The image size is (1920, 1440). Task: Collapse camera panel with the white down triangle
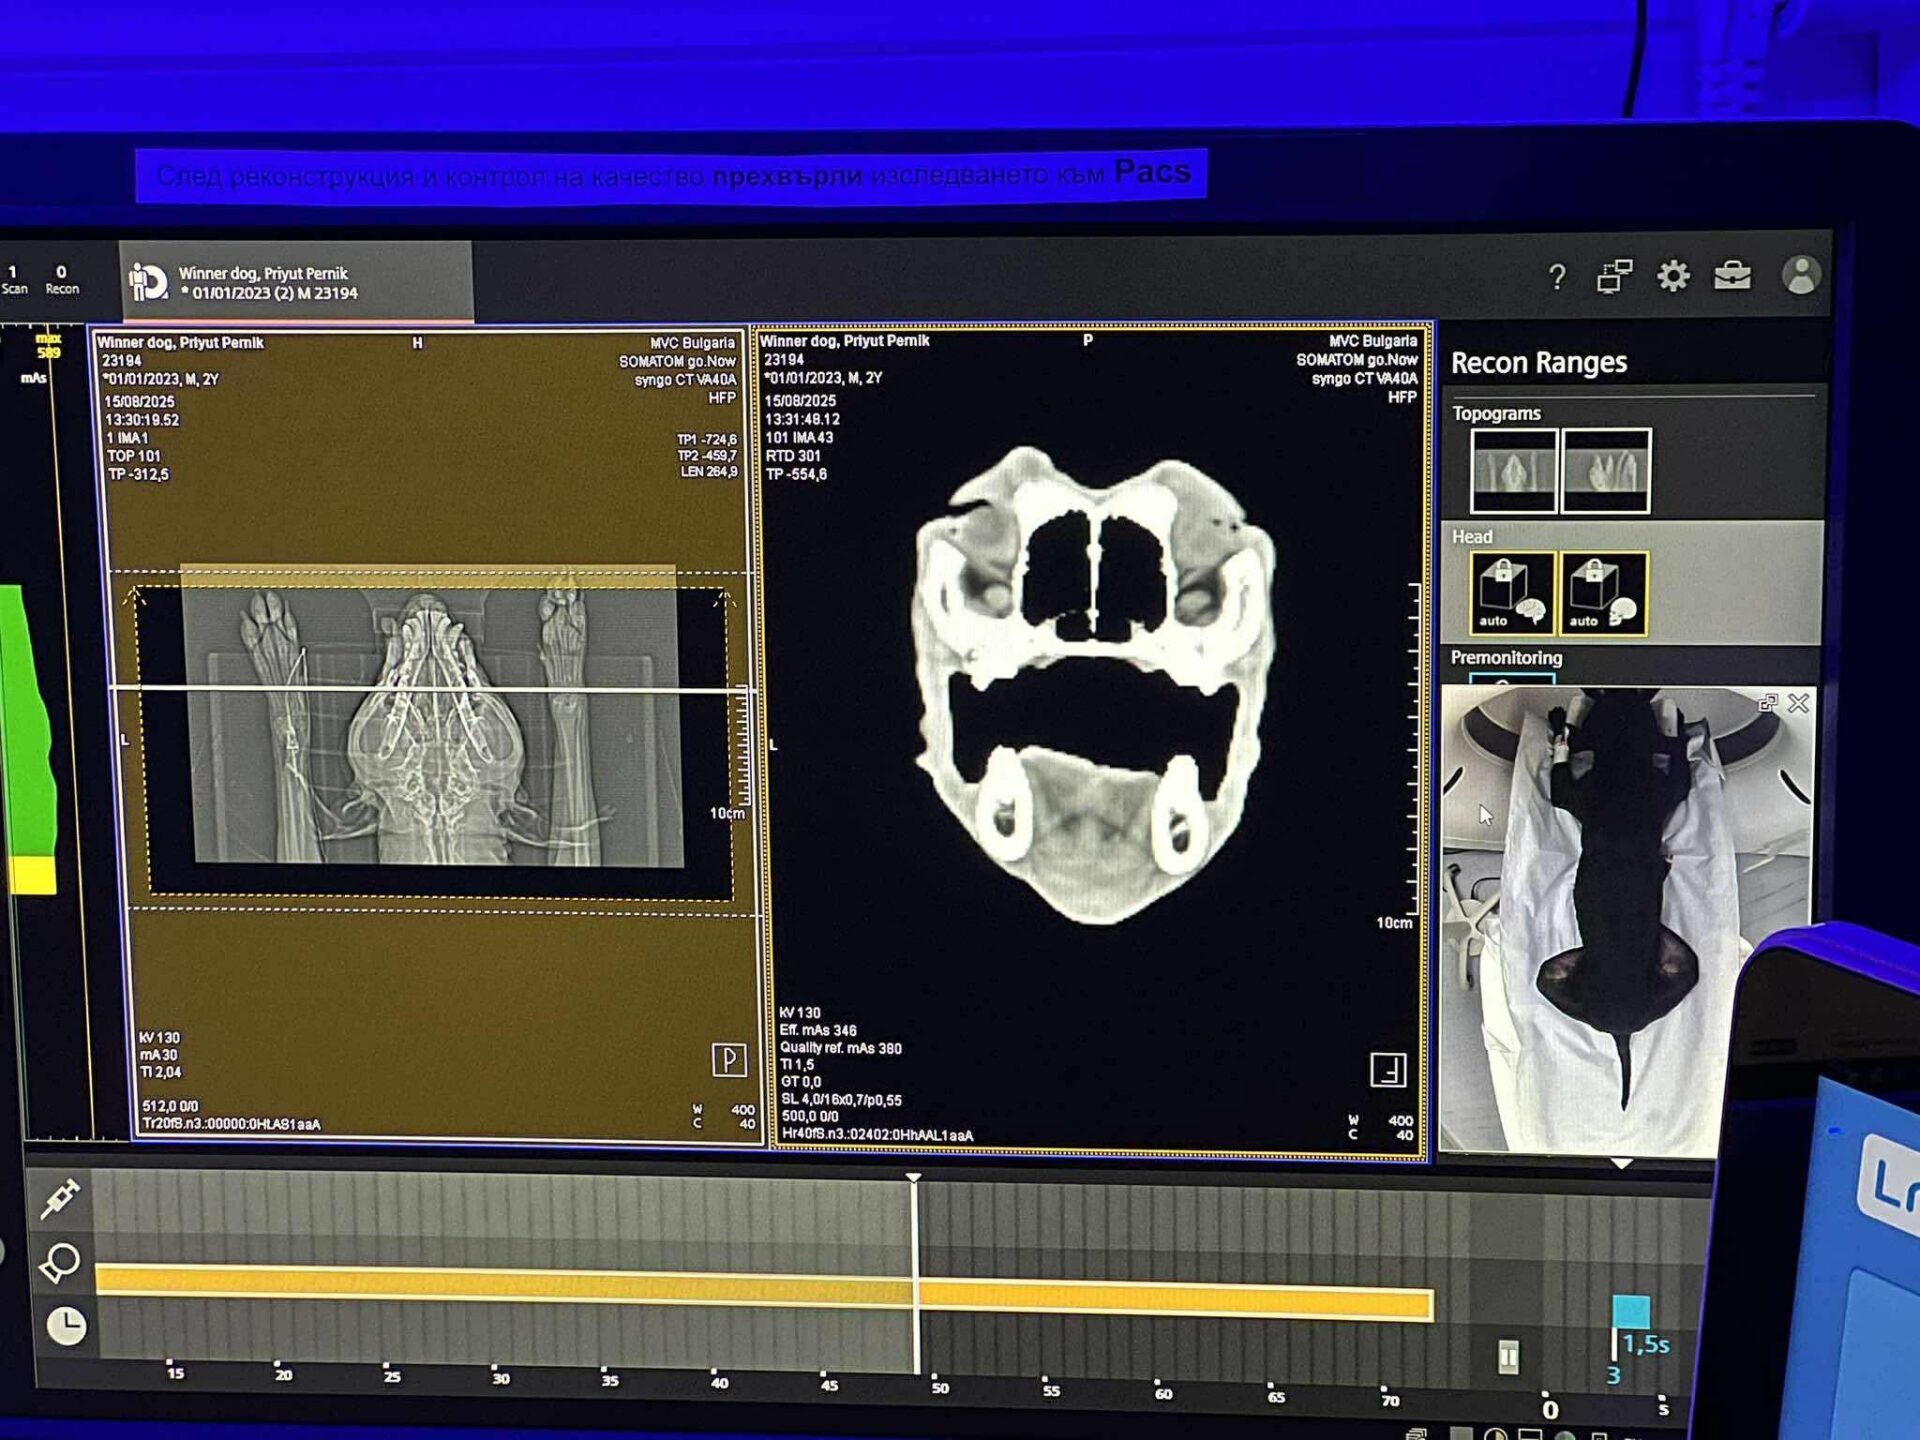pos(1622,1163)
